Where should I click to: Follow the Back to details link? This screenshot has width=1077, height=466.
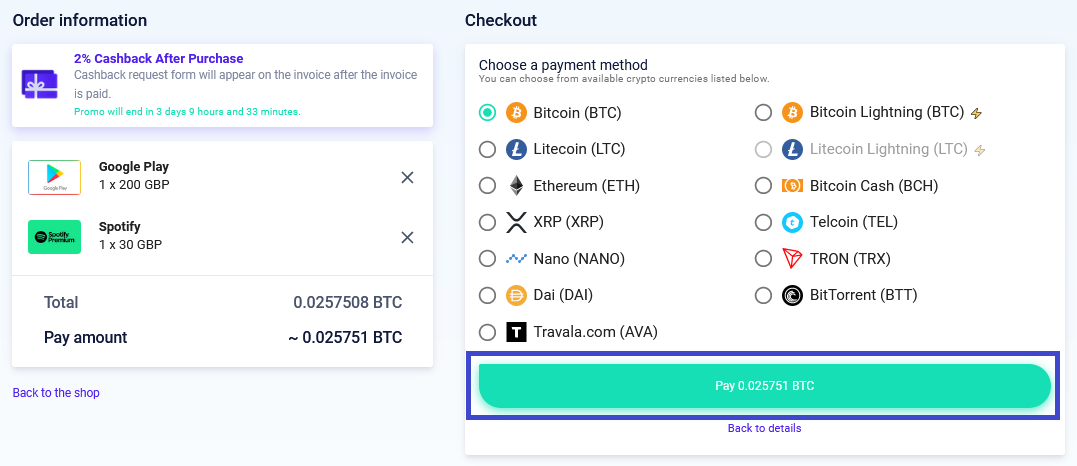764,428
